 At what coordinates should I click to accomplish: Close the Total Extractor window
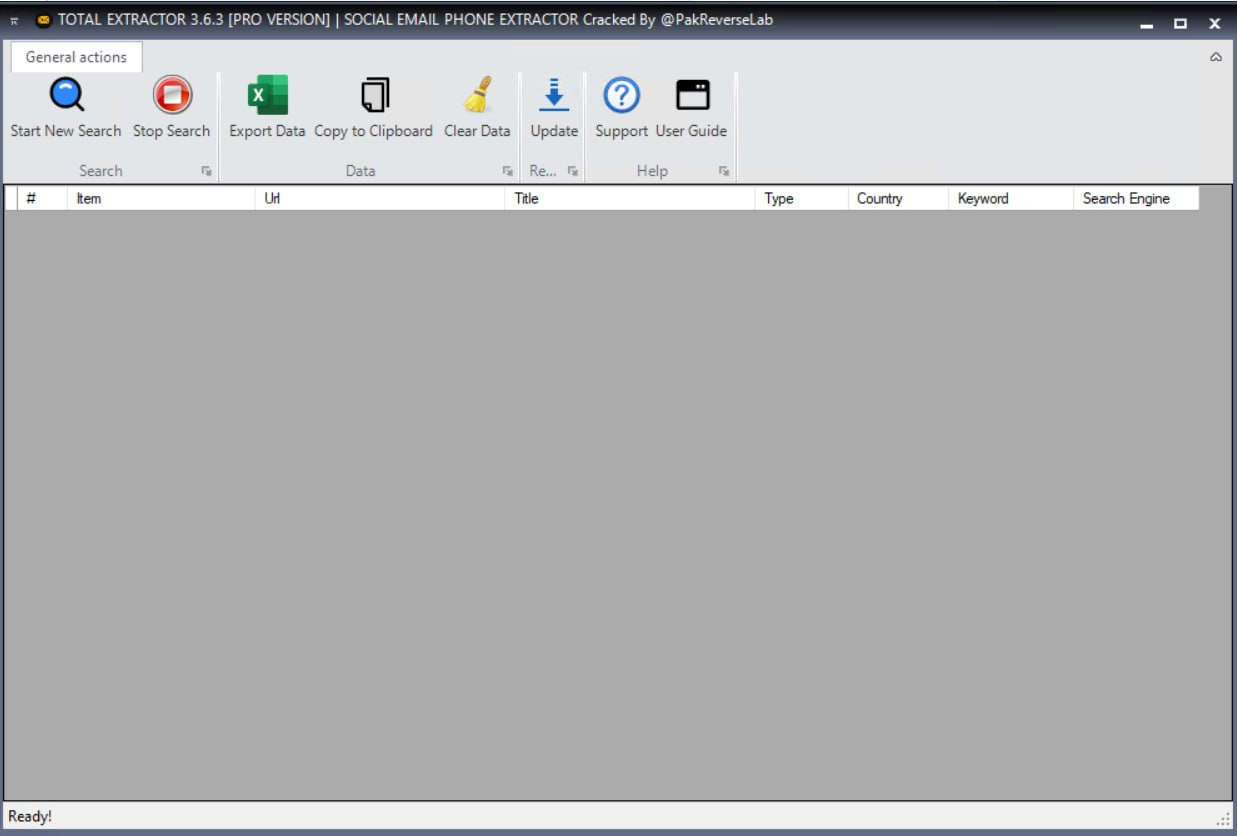pos(1215,23)
